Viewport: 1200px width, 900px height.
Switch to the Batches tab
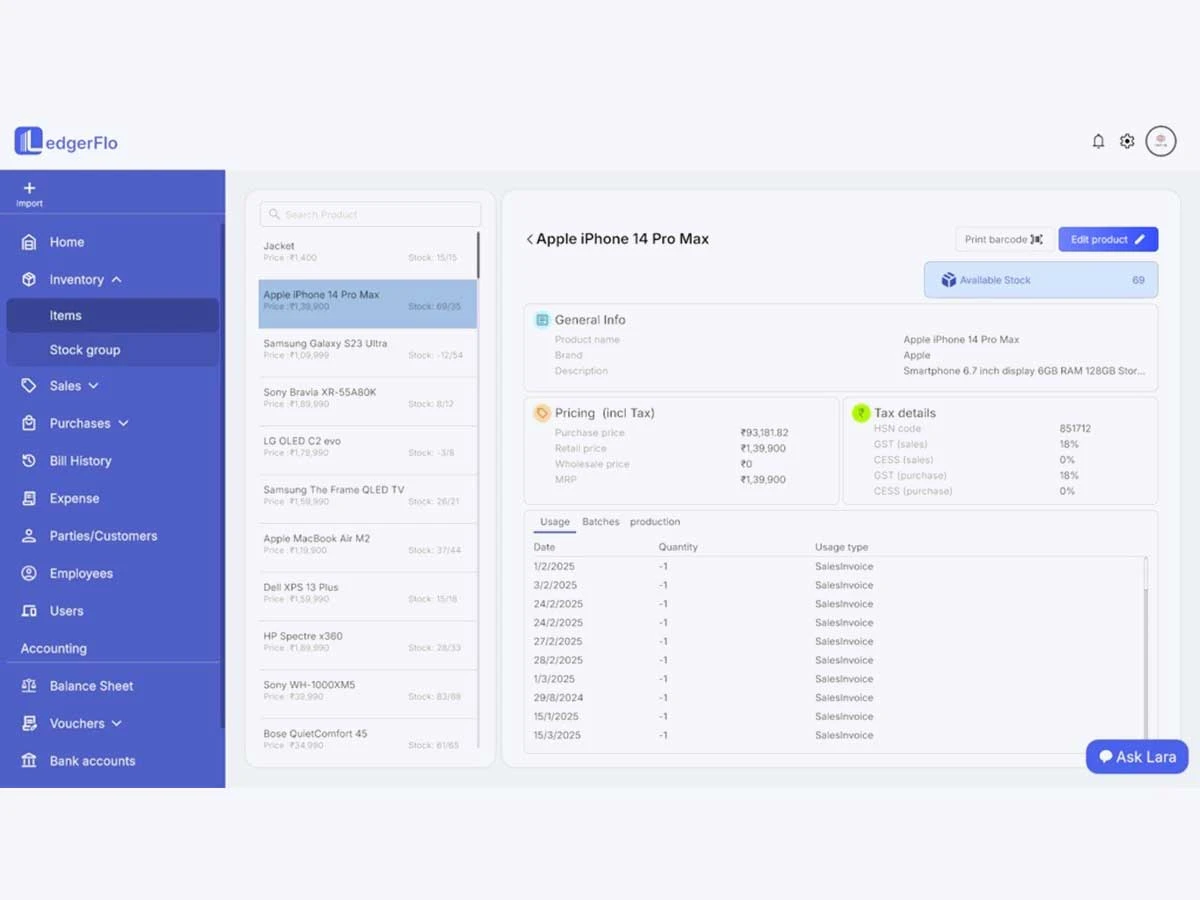tap(600, 522)
